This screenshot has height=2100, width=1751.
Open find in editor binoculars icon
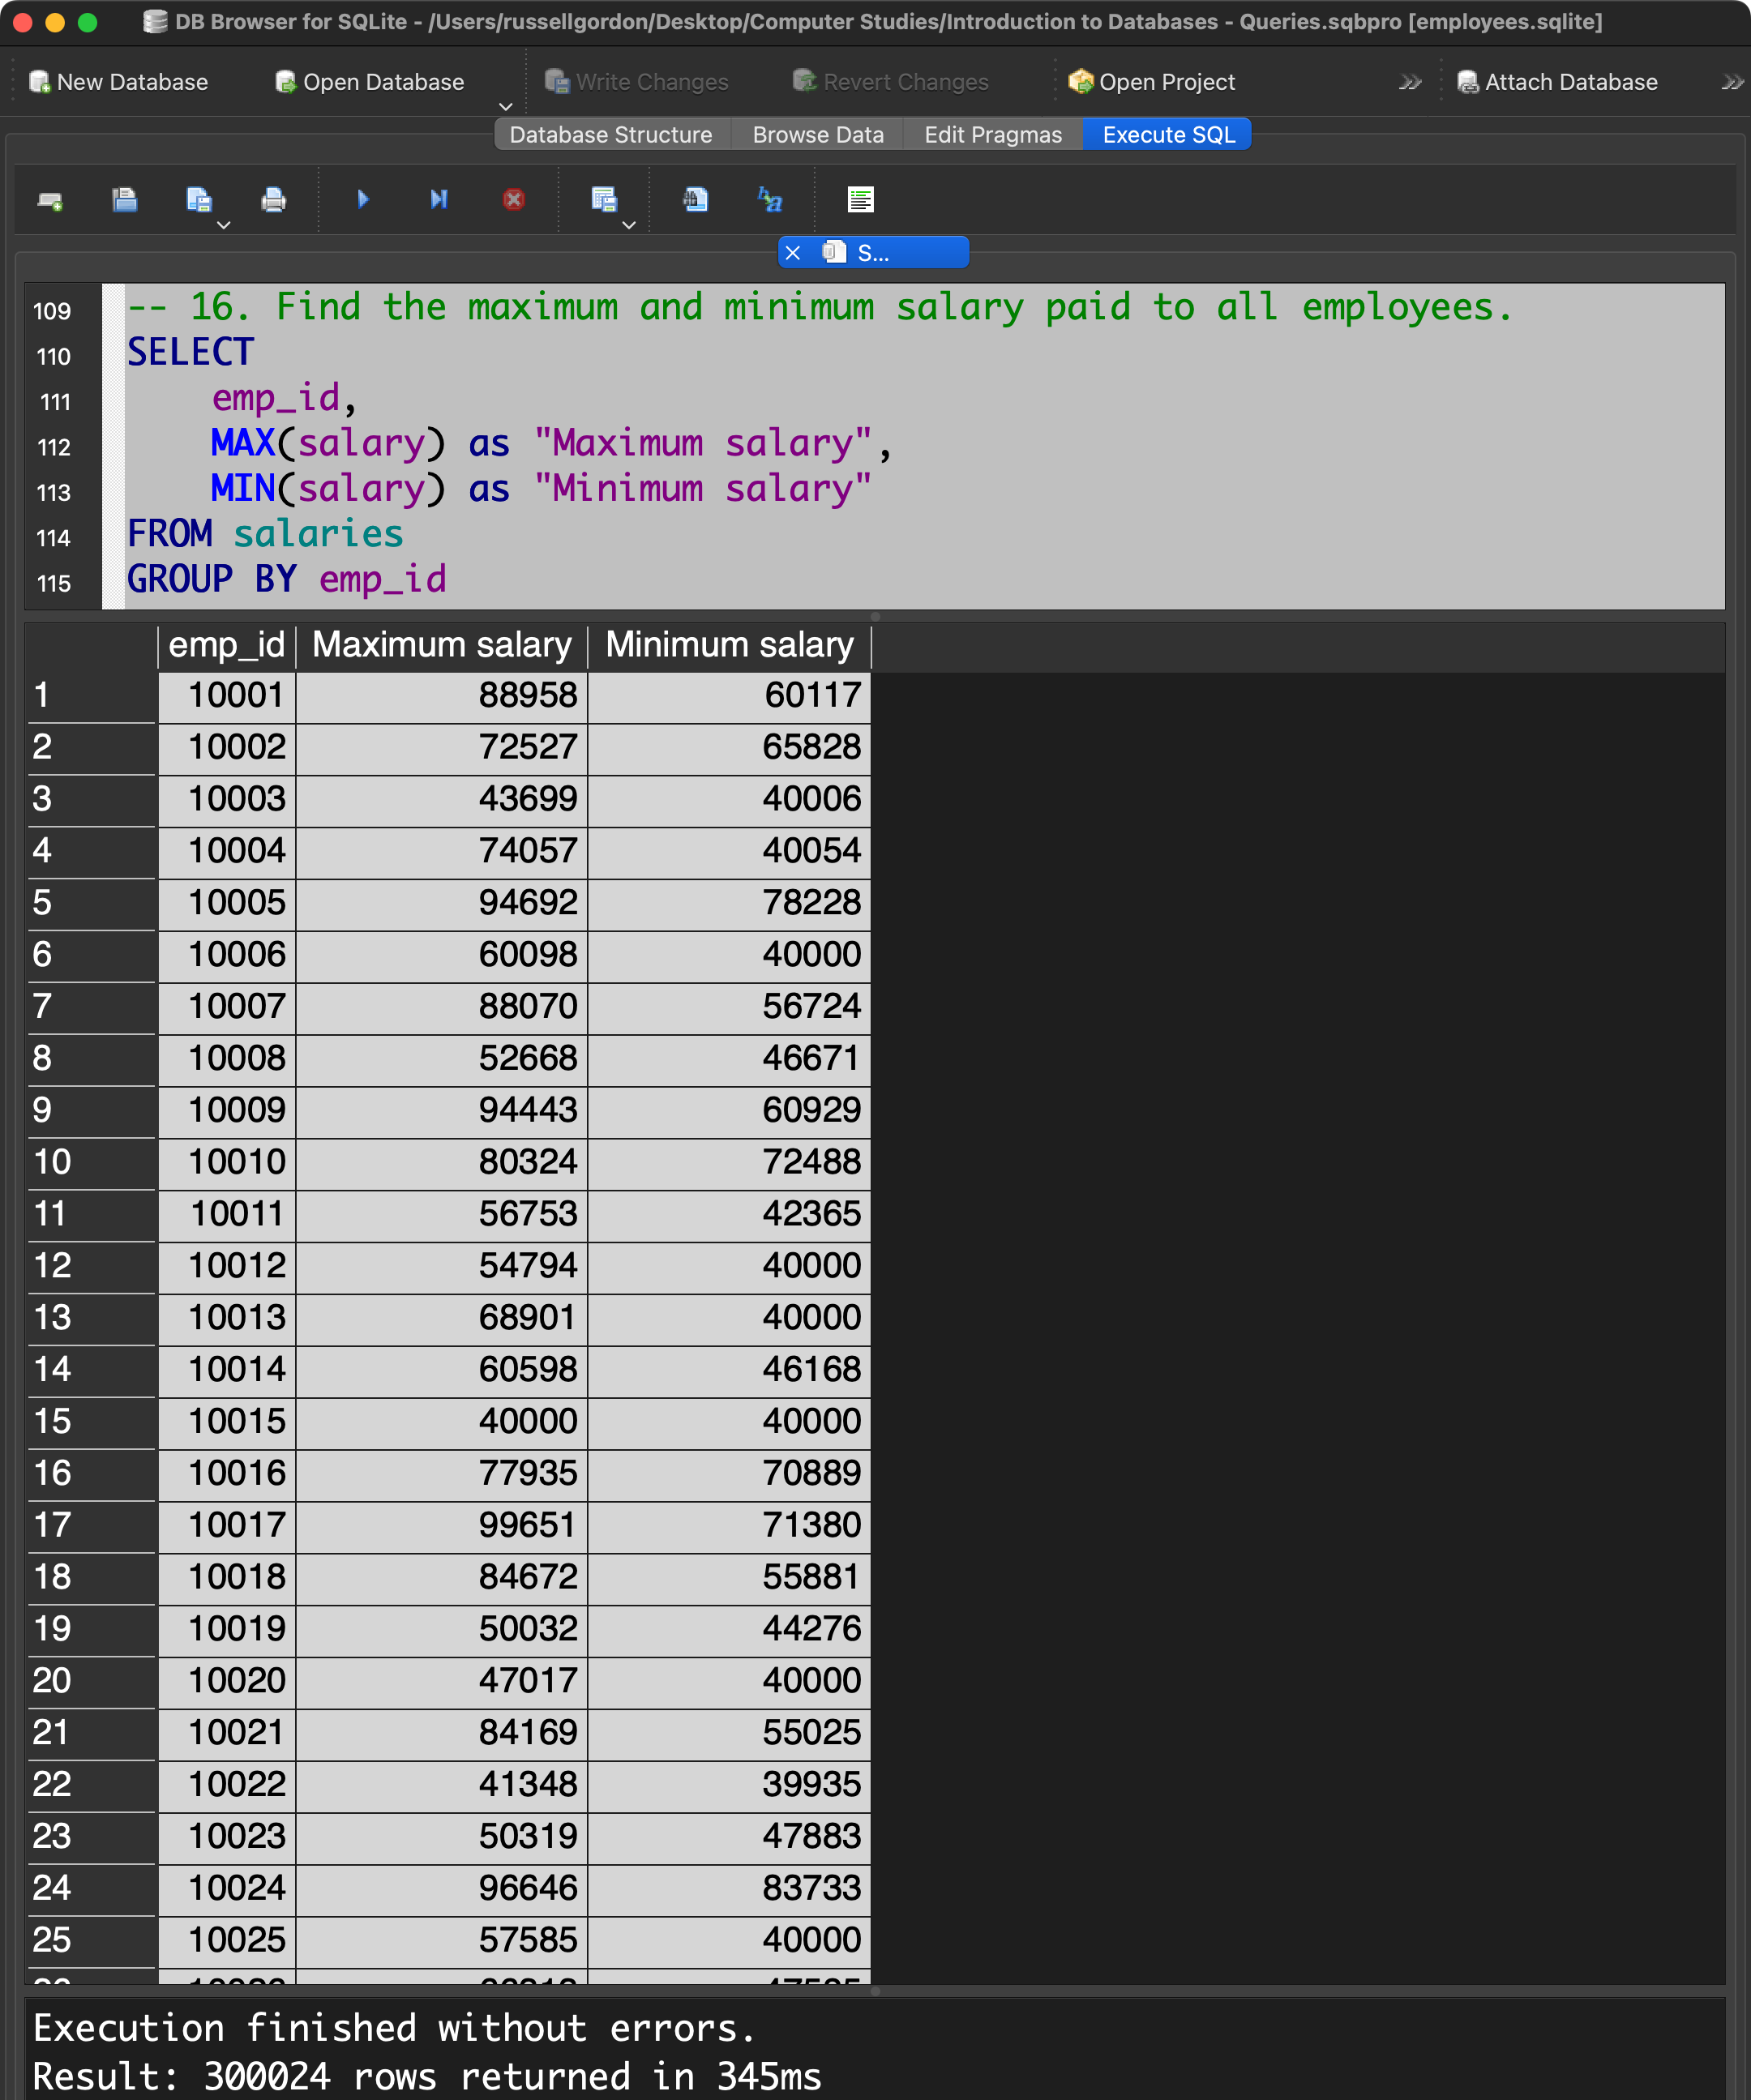(x=695, y=200)
